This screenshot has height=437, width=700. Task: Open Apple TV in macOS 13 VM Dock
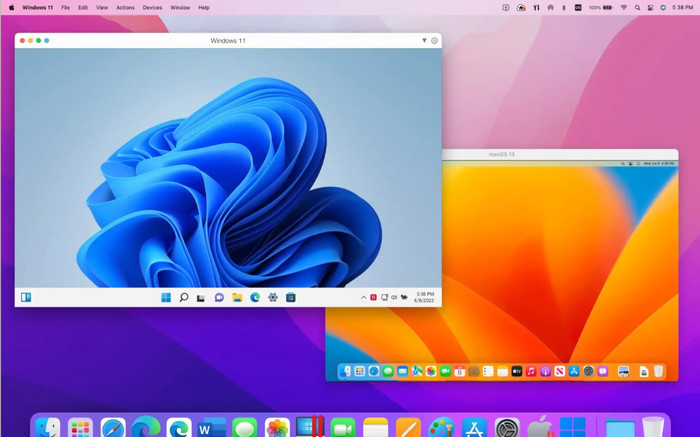pos(517,371)
